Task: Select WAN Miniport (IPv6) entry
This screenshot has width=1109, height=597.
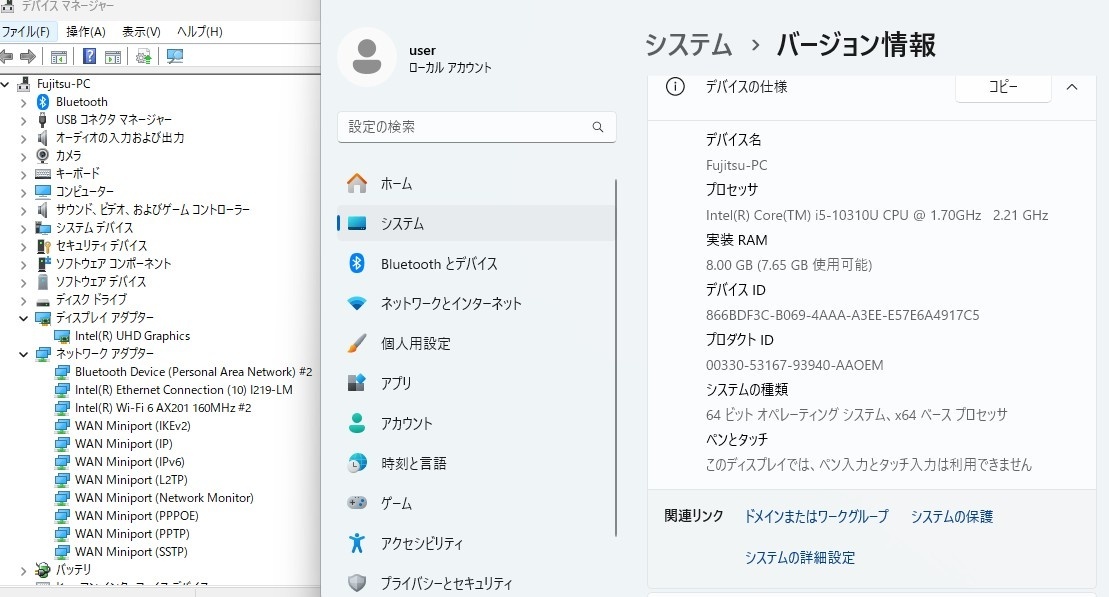Action: pyautogui.click(x=129, y=462)
